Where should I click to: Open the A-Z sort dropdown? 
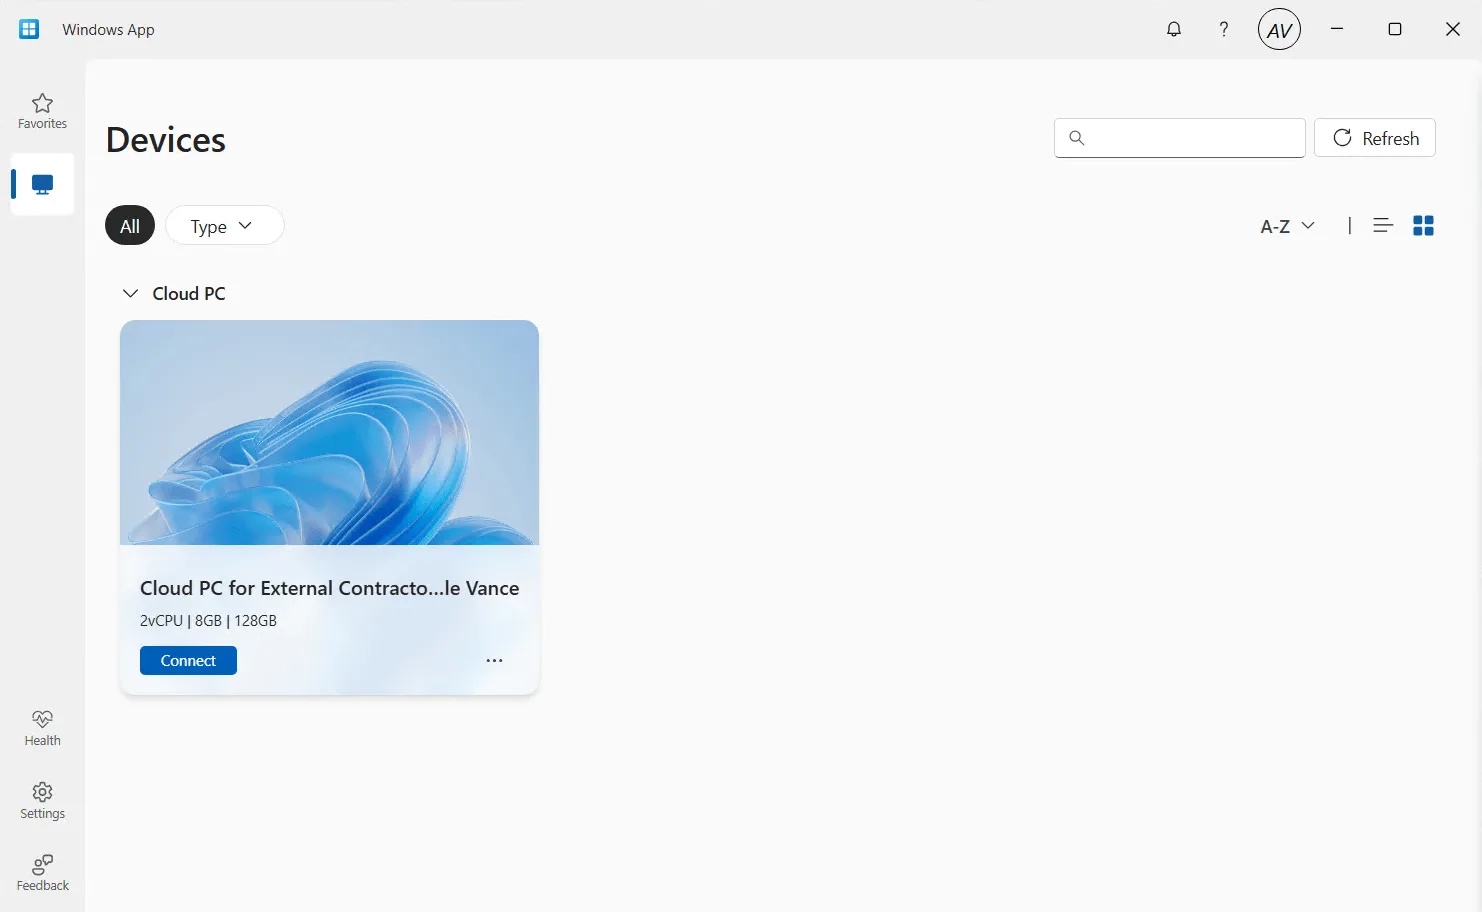[1287, 226]
